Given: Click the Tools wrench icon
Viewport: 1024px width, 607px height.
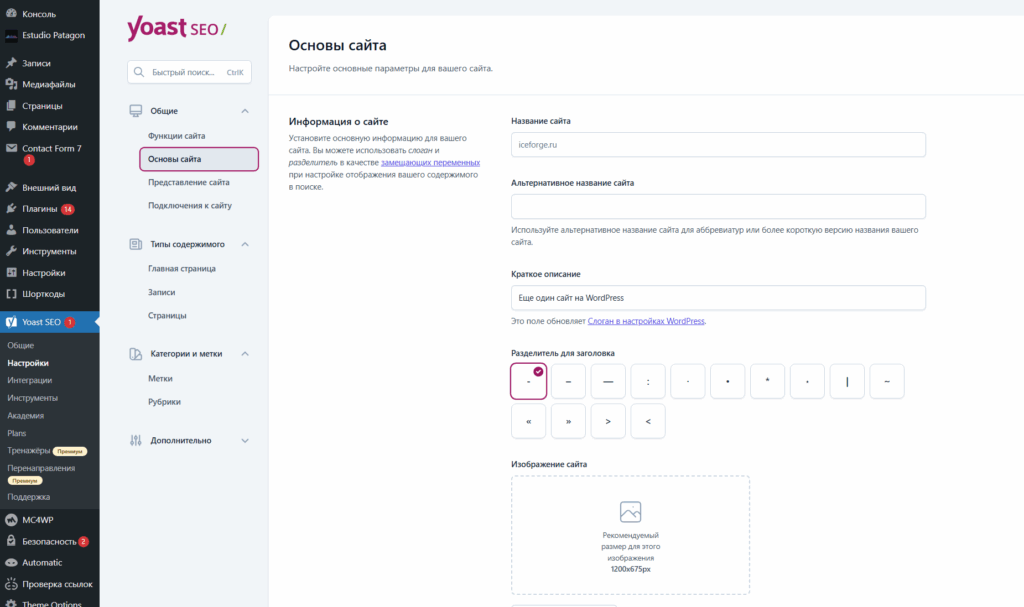Looking at the screenshot, I should (11, 251).
